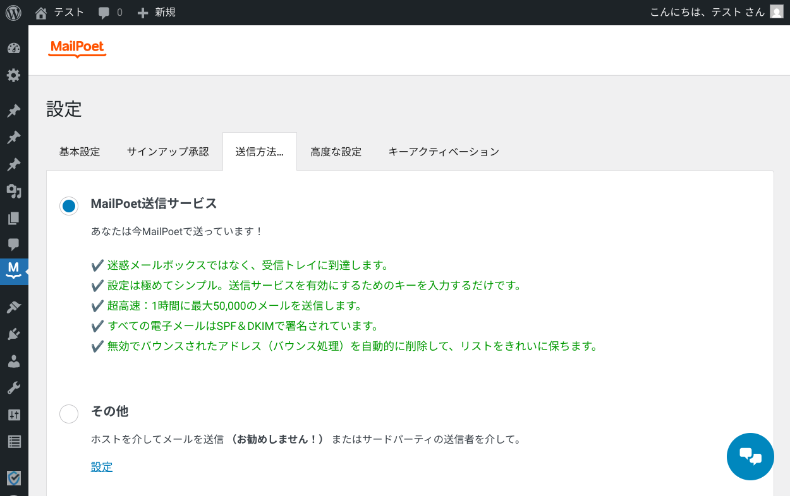Click the 設定は極めてシンプル benefit line

[x=306, y=285]
